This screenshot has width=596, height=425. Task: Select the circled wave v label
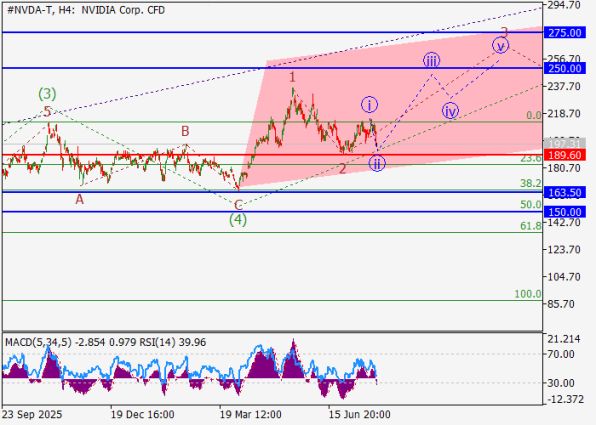coord(501,46)
